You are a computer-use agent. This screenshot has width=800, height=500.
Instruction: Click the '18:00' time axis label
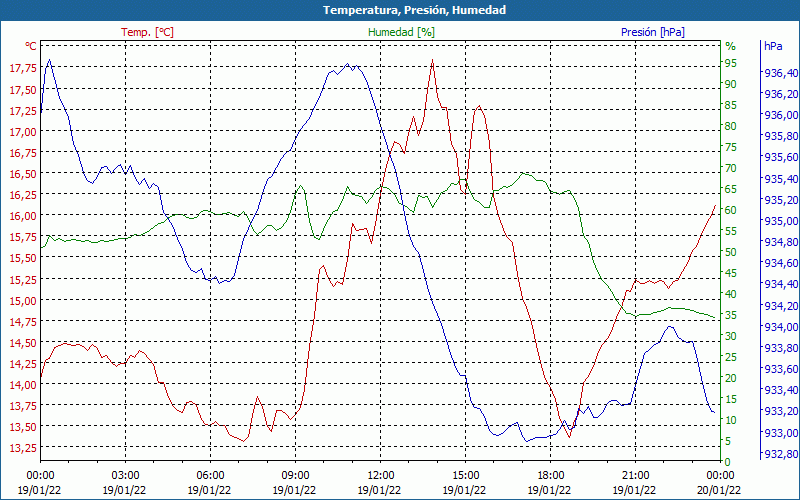[x=551, y=474]
